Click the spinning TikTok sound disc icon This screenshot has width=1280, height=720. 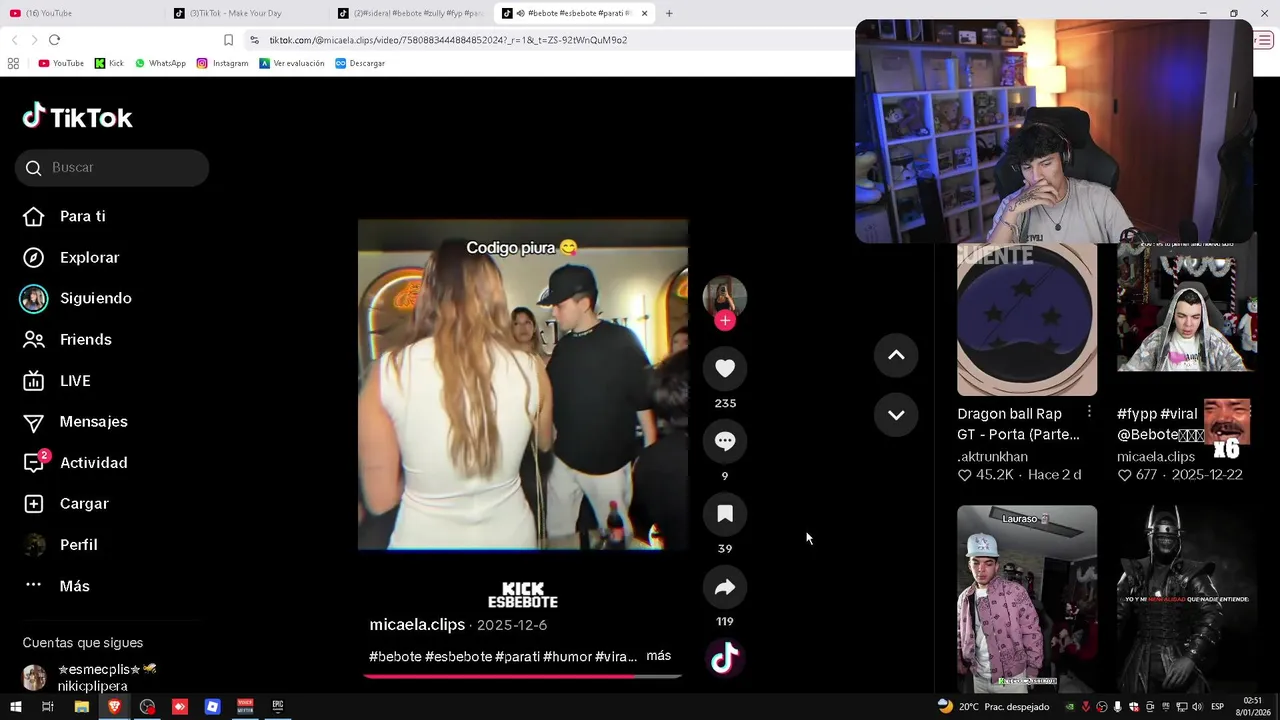pyautogui.click(x=725, y=658)
